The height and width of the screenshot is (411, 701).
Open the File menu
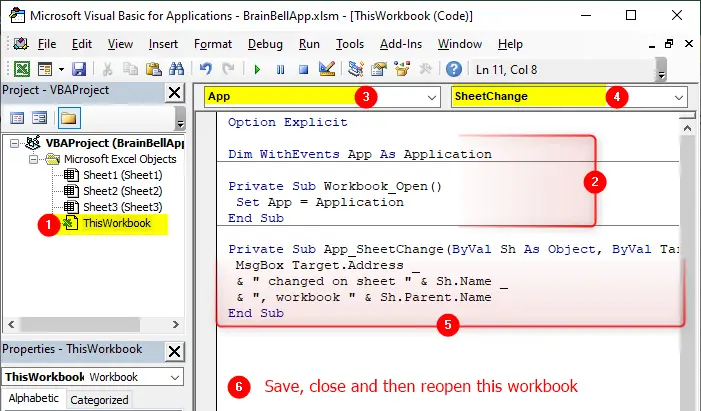click(x=47, y=44)
